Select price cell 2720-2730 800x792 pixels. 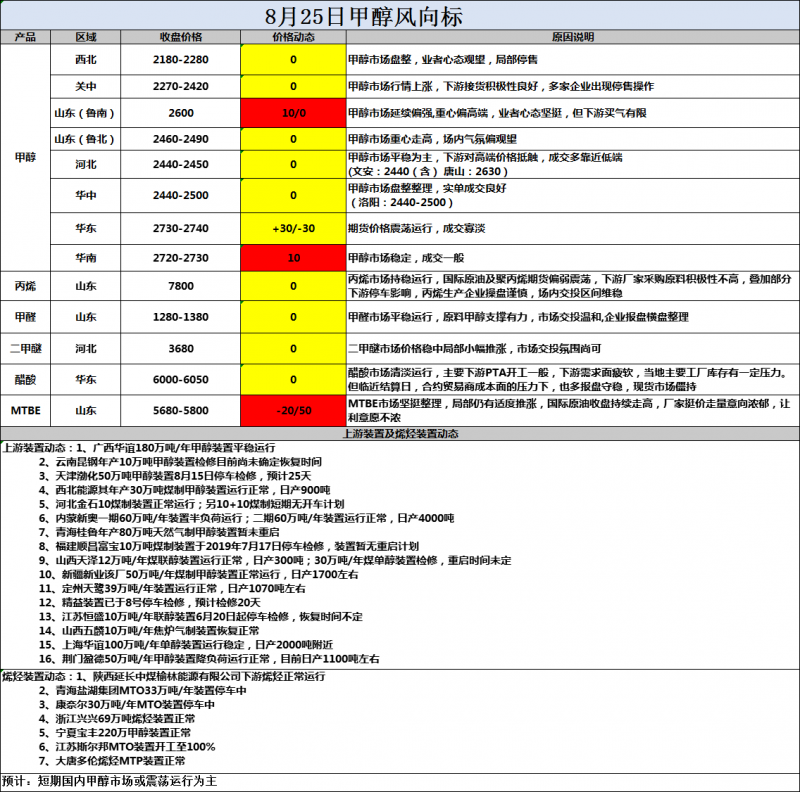pyautogui.click(x=181, y=258)
